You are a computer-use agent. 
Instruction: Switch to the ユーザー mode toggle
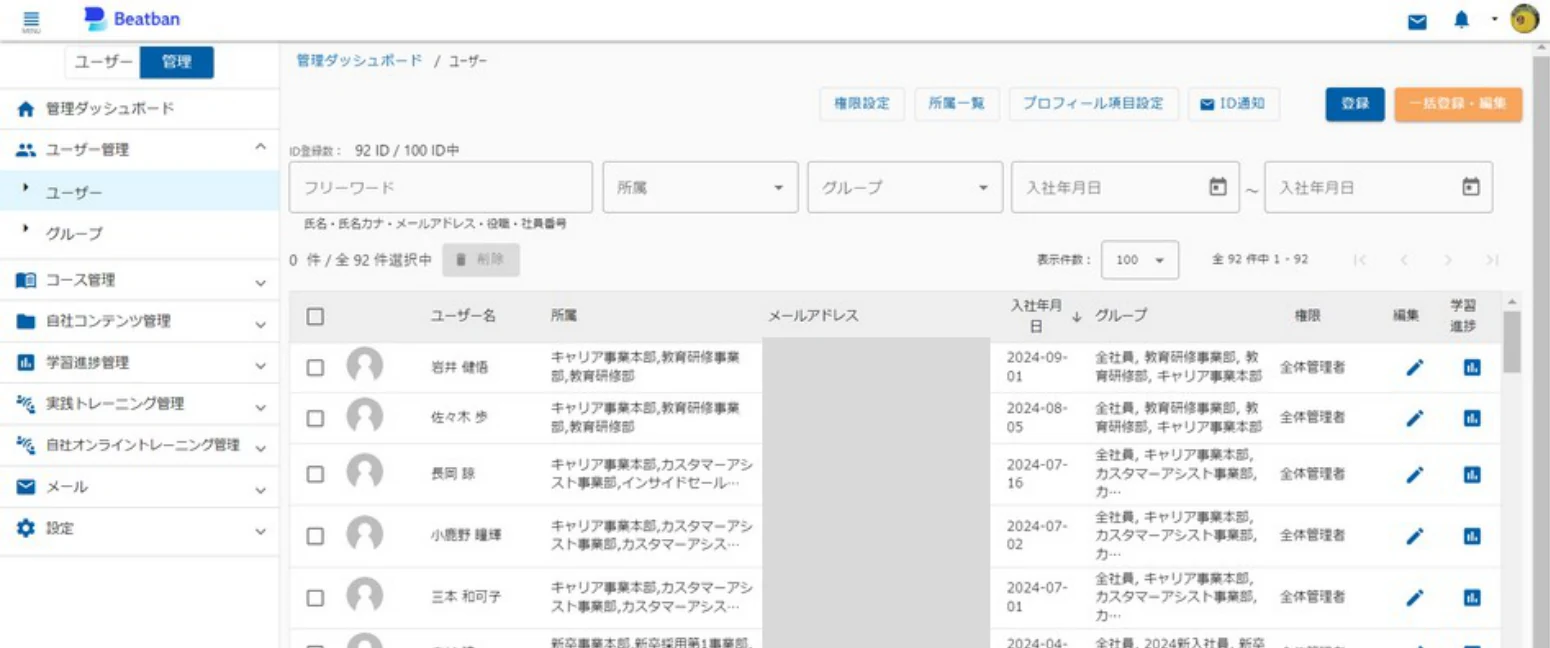[103, 62]
